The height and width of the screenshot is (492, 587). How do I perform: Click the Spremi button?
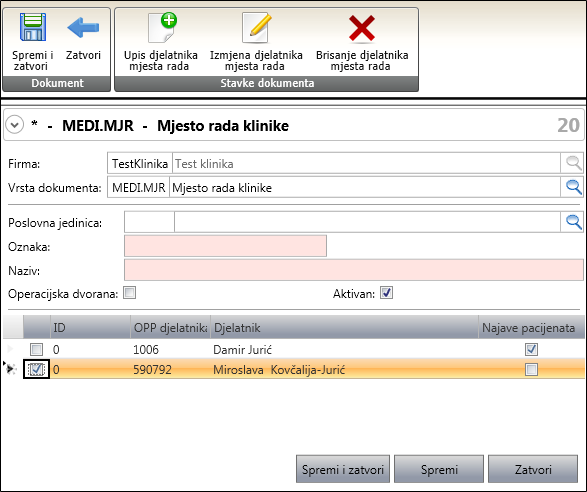point(439,469)
